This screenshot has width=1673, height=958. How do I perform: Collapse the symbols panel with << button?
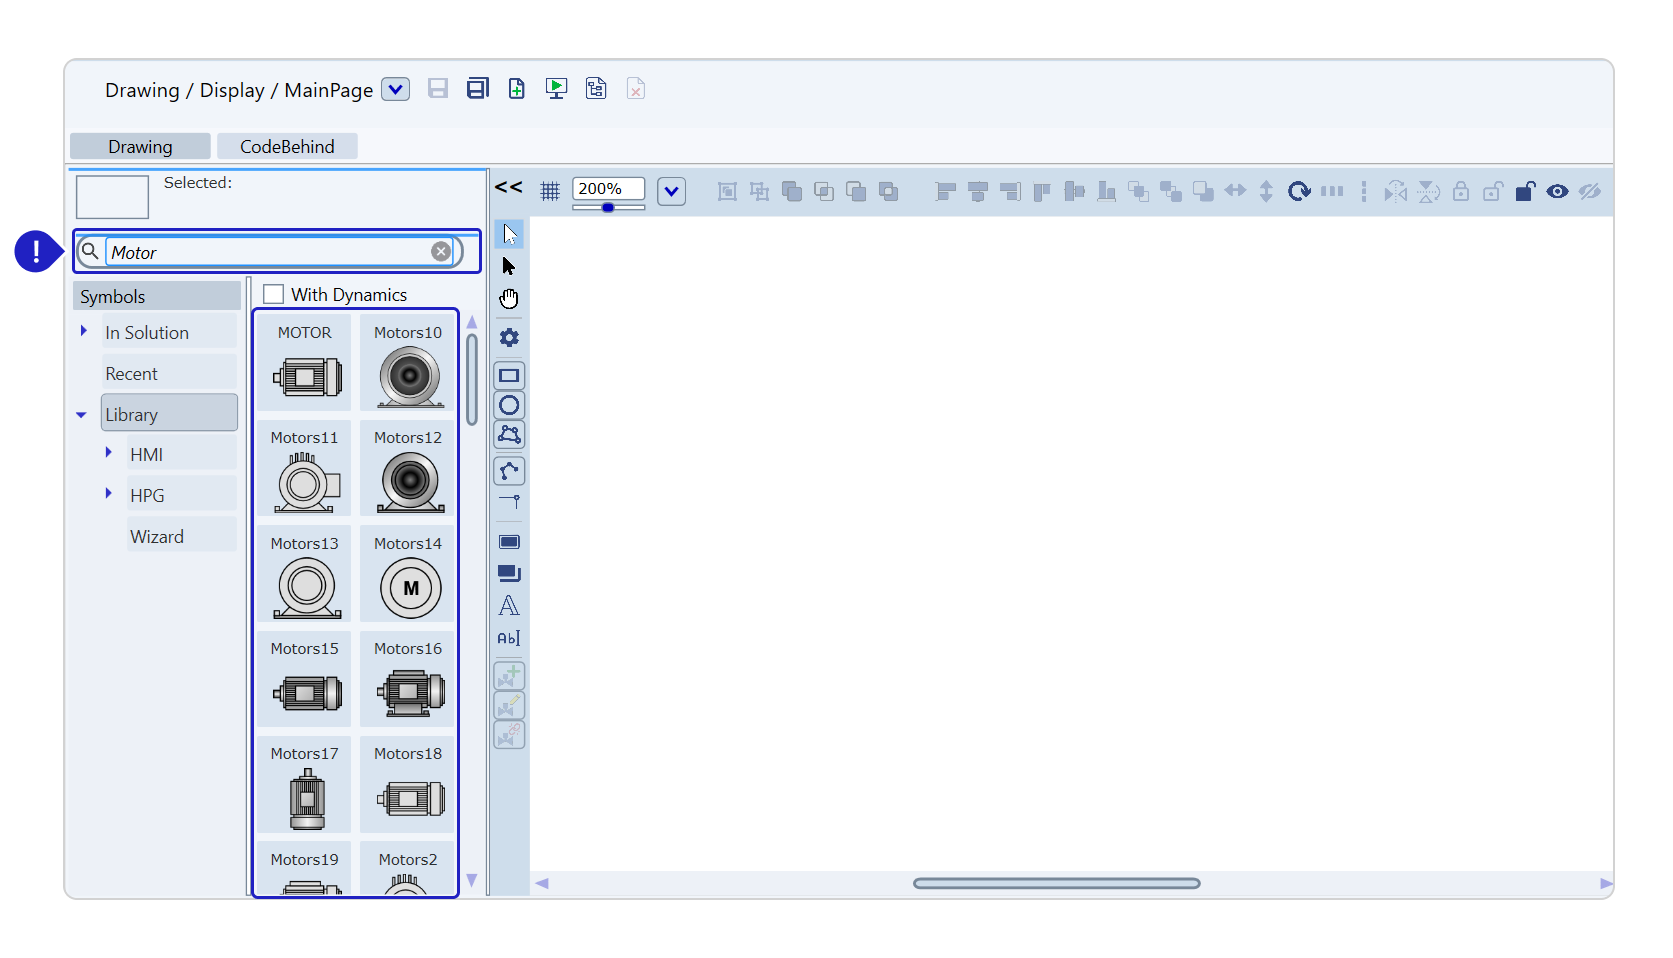[x=508, y=187]
